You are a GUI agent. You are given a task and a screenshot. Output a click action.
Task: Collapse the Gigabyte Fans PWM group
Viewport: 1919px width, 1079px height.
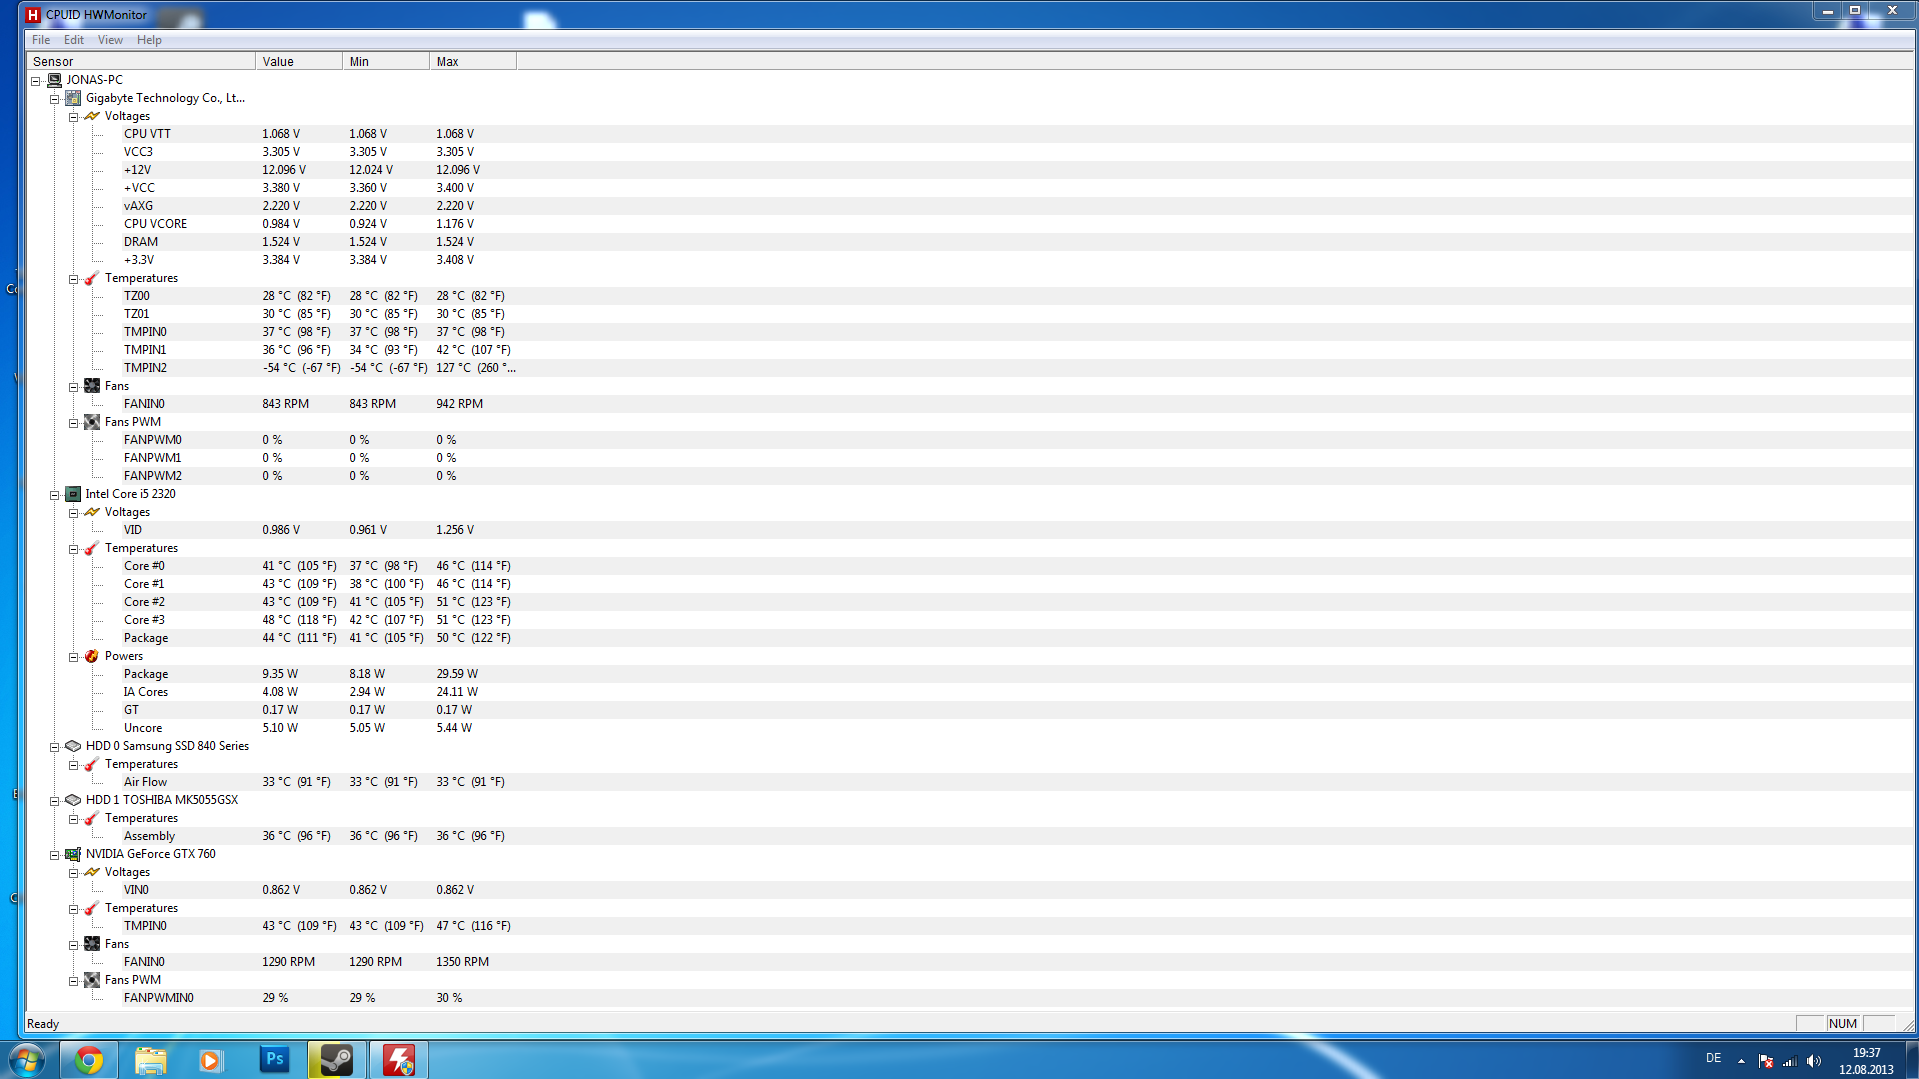click(x=74, y=423)
